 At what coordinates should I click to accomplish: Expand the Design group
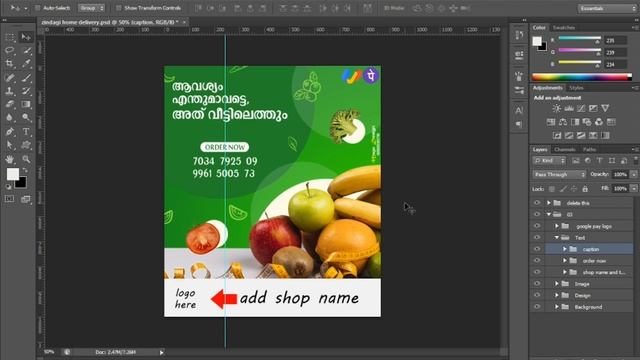point(557,295)
